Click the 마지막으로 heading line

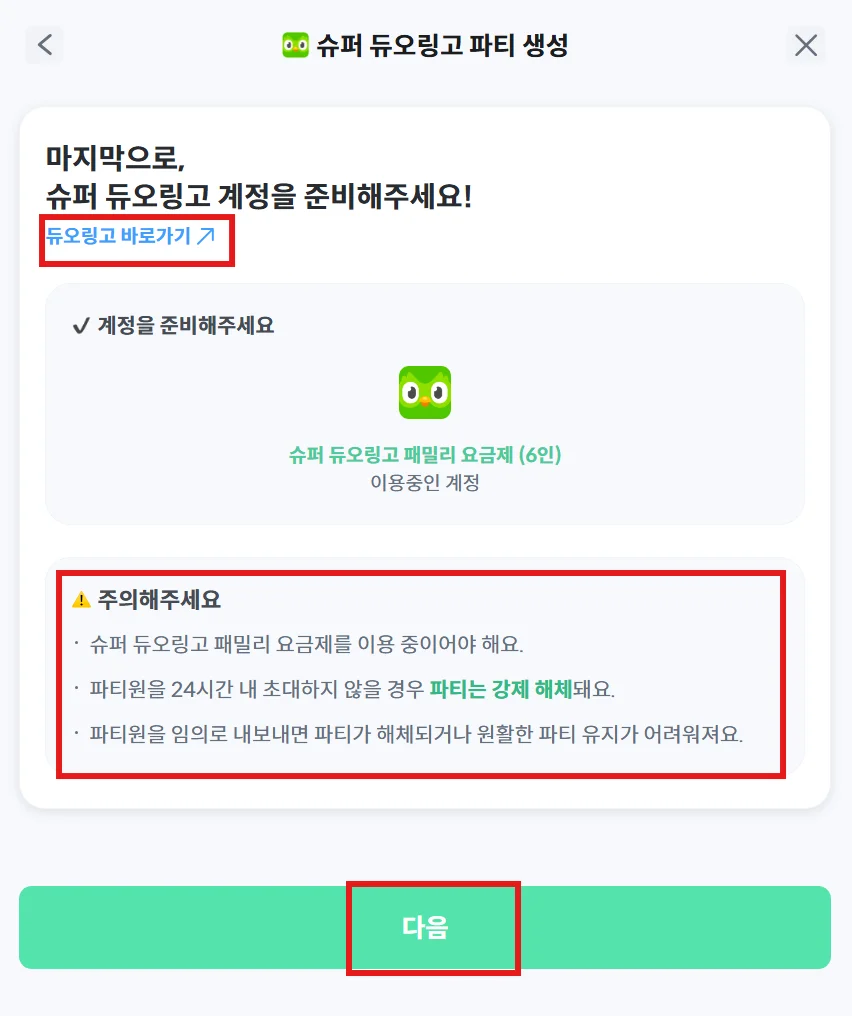click(x=116, y=158)
